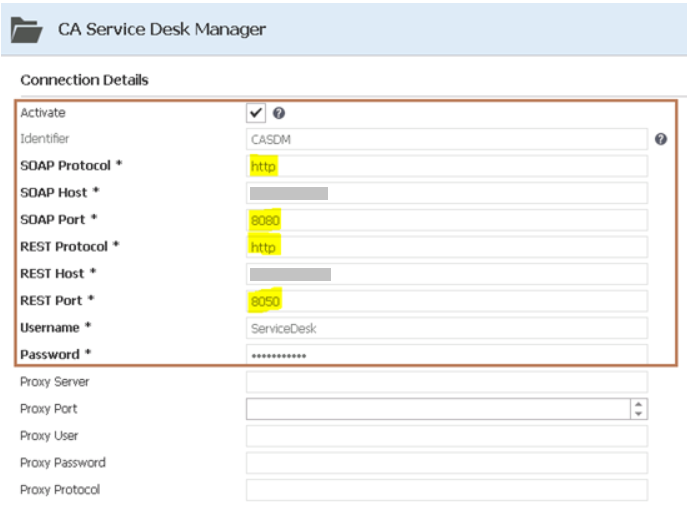690x515 pixels.
Task: Click the SOAP Port field showing 8080
Action: point(447,220)
